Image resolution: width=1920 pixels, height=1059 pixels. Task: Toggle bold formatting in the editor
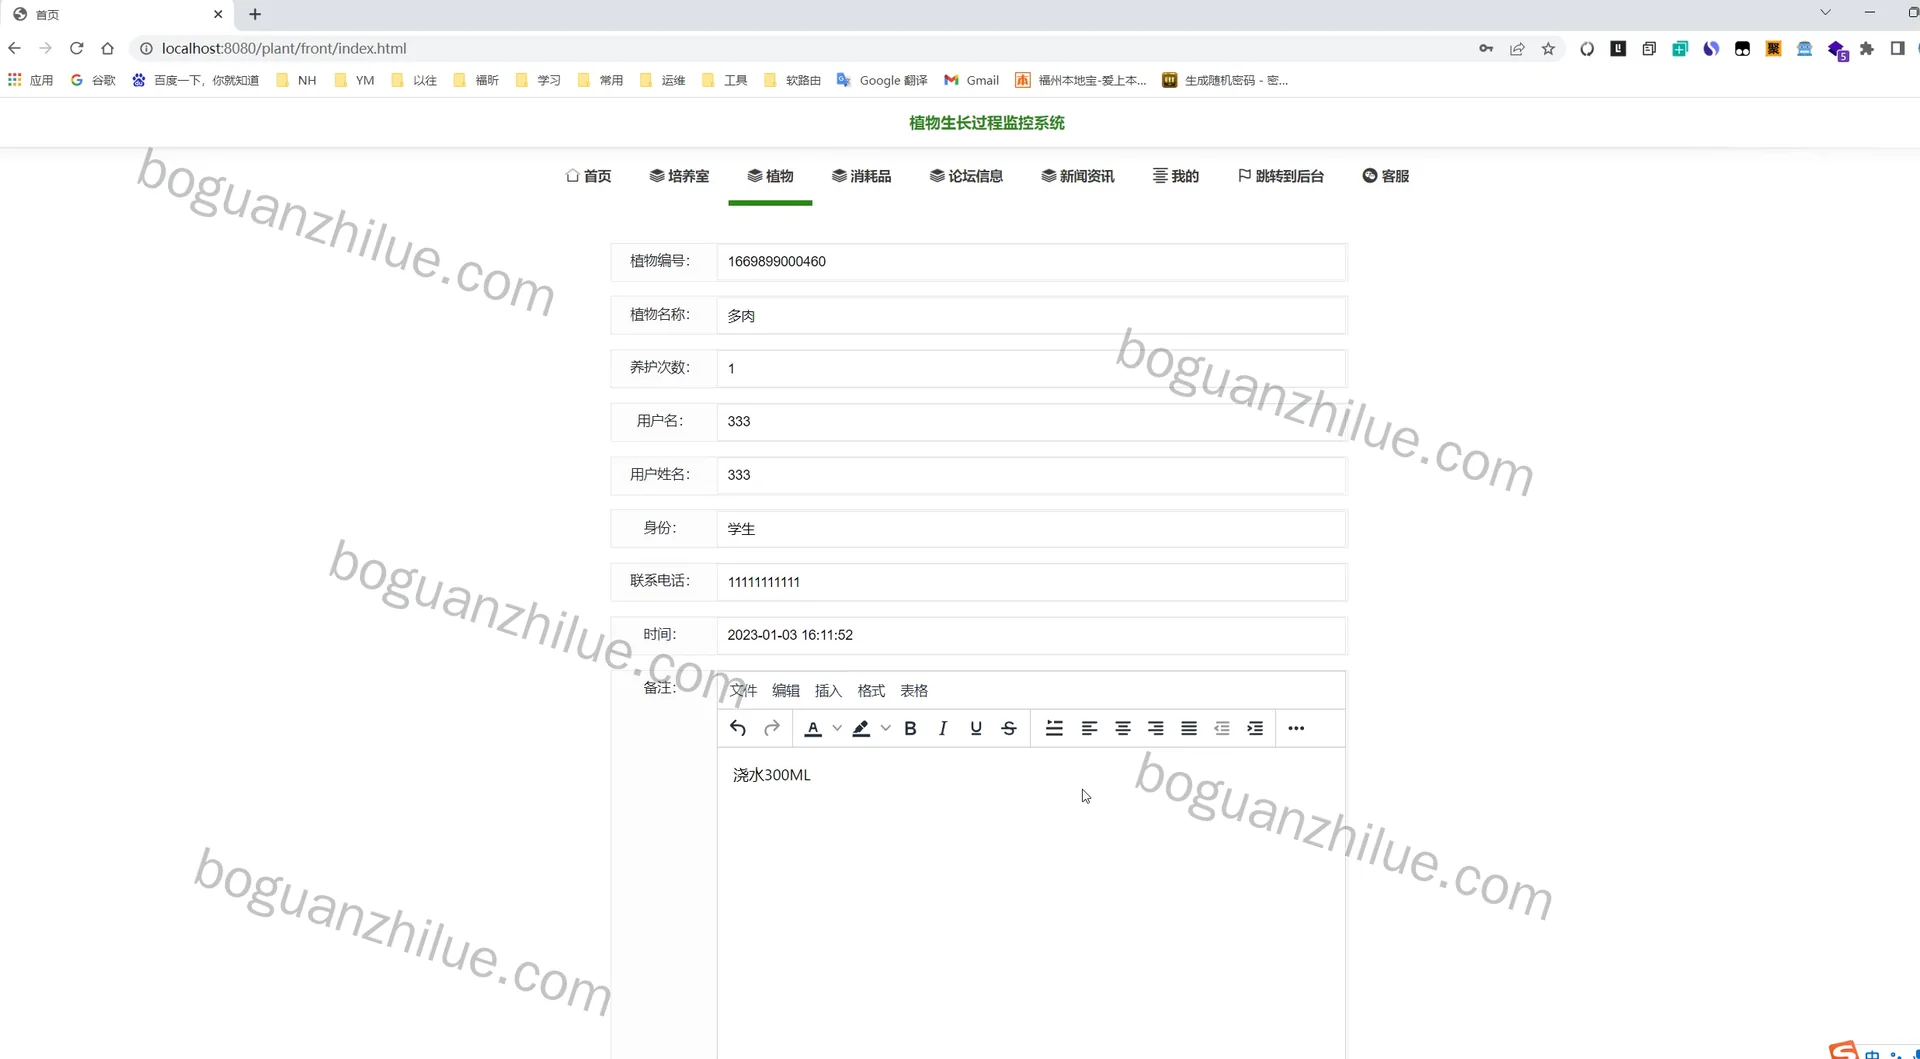(910, 729)
